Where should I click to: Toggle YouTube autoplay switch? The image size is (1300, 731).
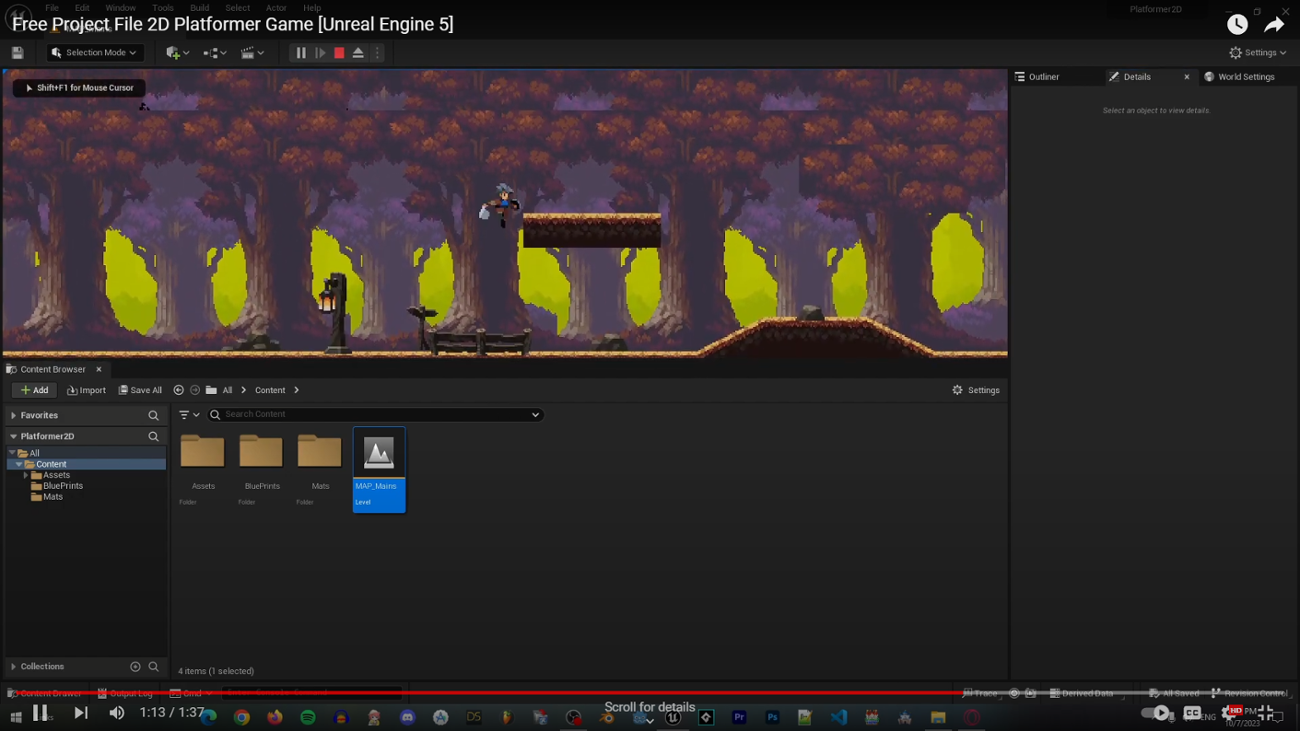coord(1155,713)
